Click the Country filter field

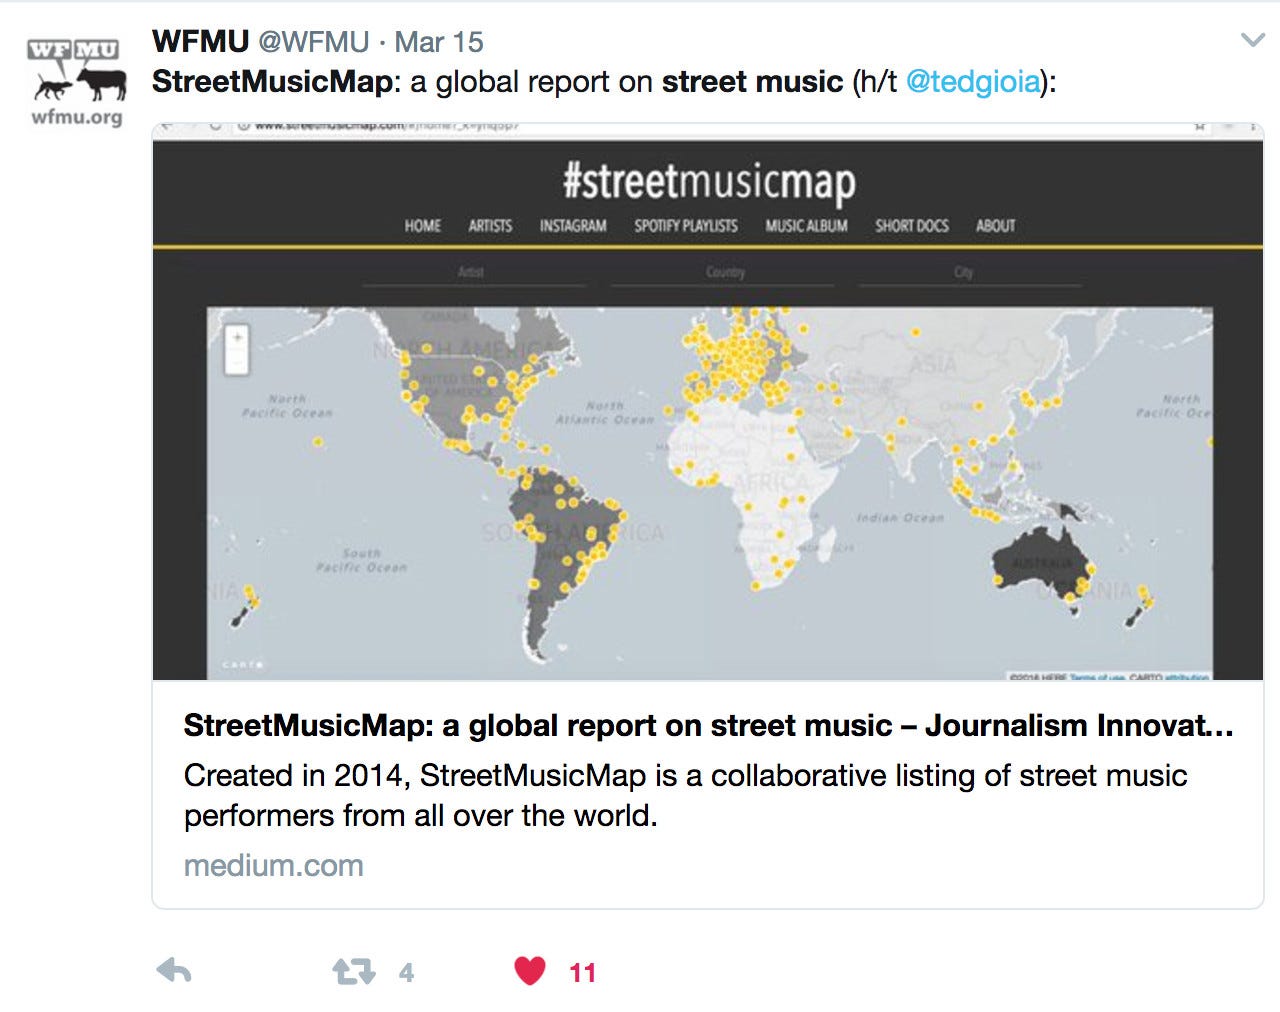(x=722, y=272)
